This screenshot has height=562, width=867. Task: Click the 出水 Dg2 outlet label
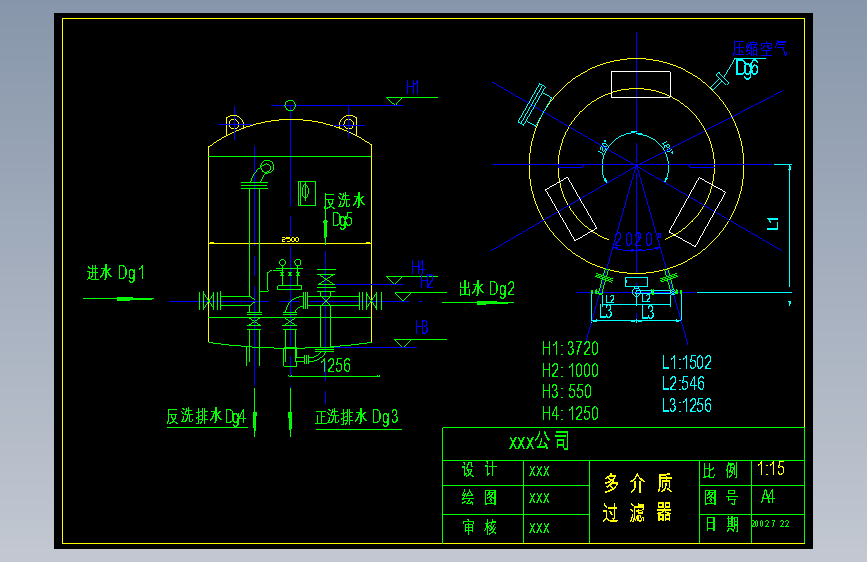[487, 289]
